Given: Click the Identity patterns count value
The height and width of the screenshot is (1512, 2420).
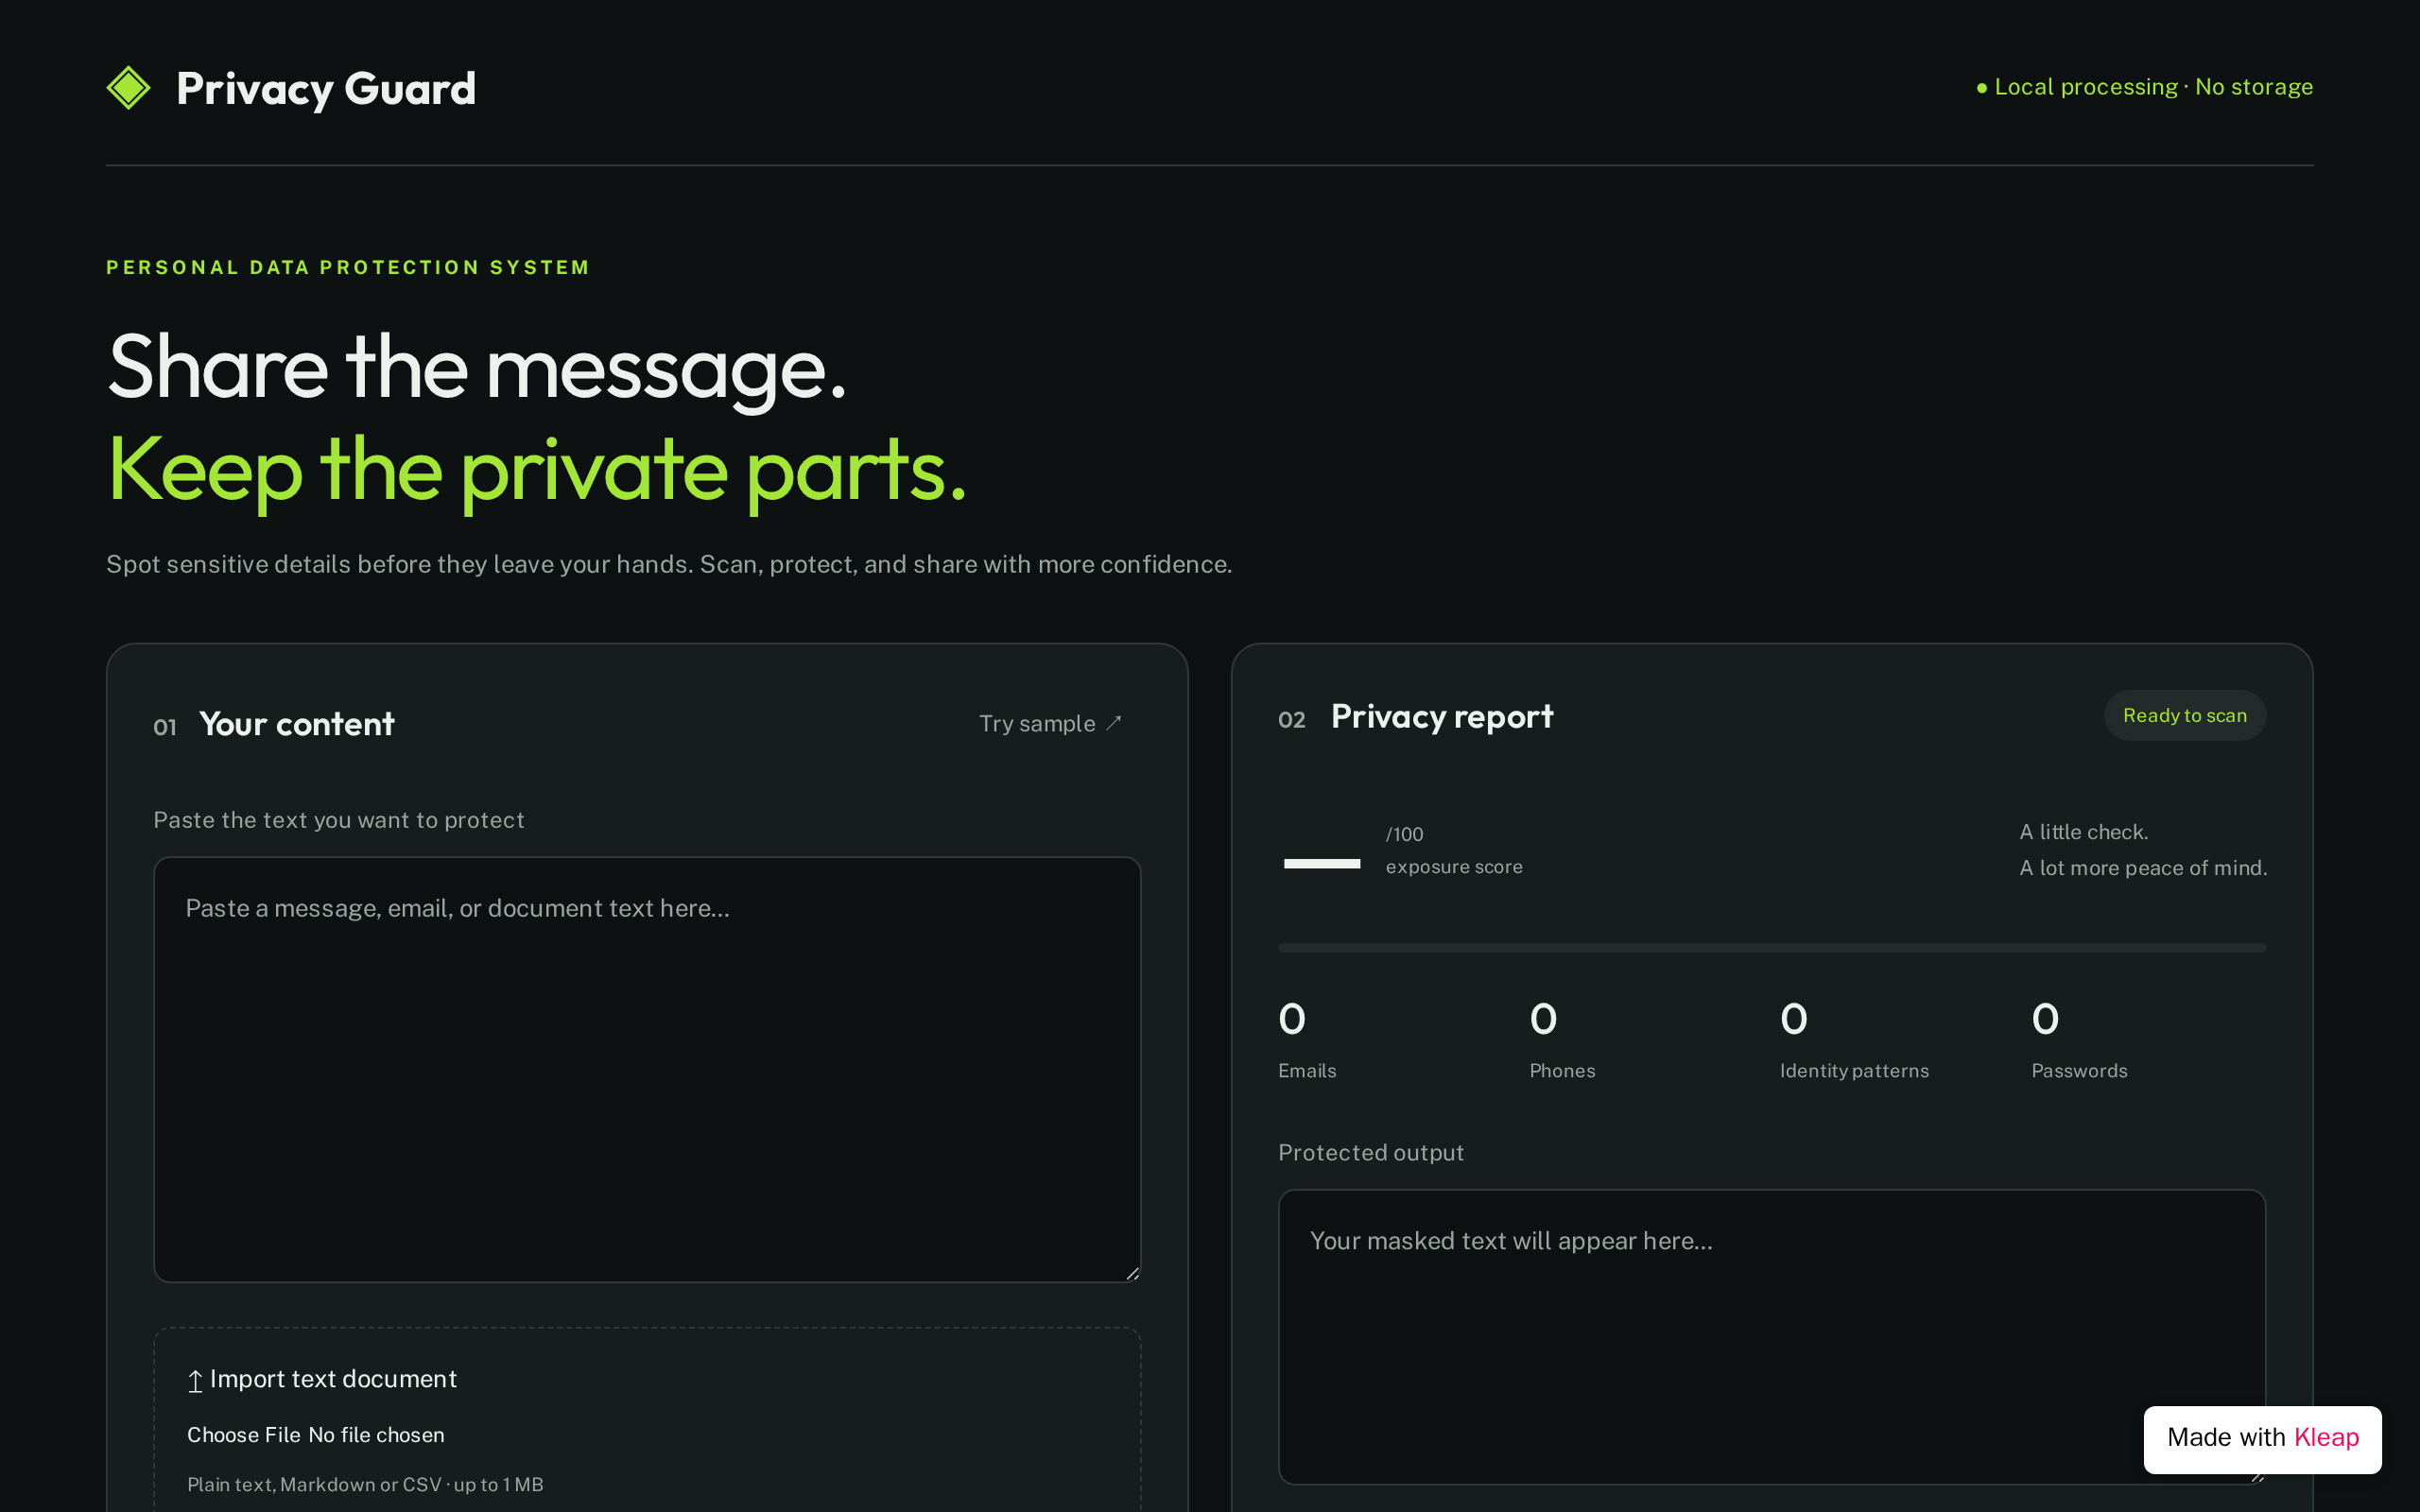Looking at the screenshot, I should pos(1794,1019).
